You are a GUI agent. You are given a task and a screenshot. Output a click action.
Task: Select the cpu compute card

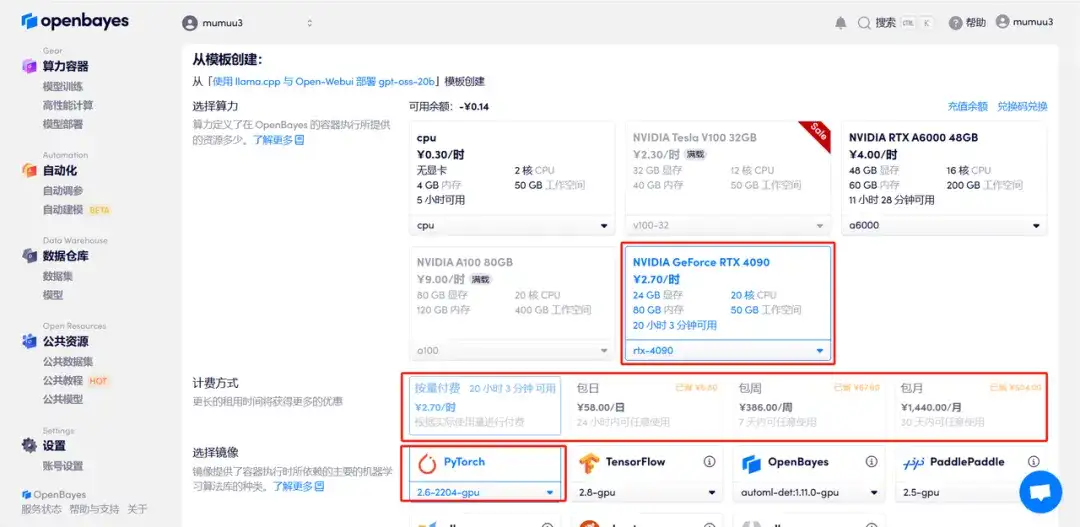pos(512,179)
